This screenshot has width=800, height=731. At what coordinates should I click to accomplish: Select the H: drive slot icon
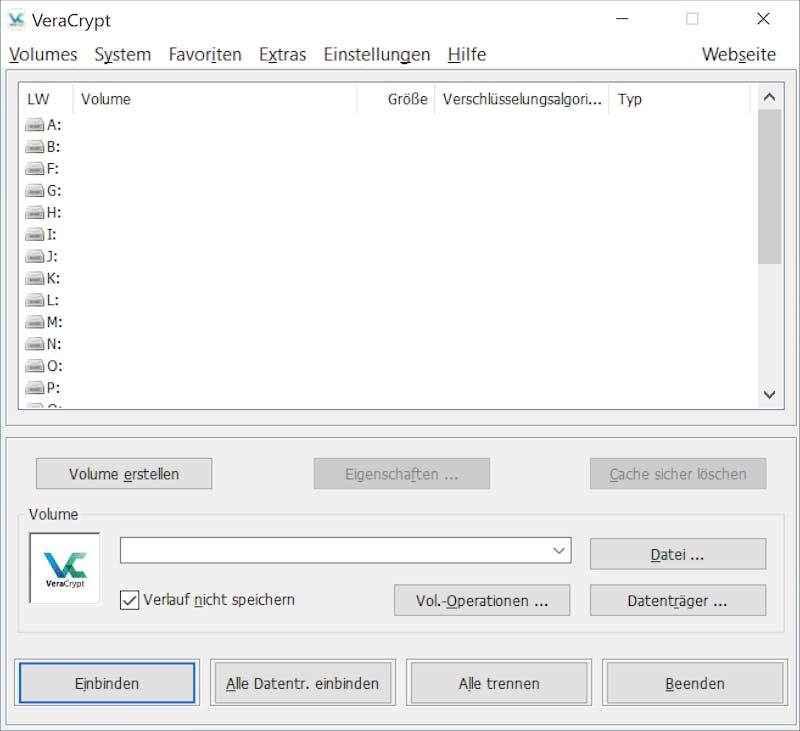[x=34, y=213]
